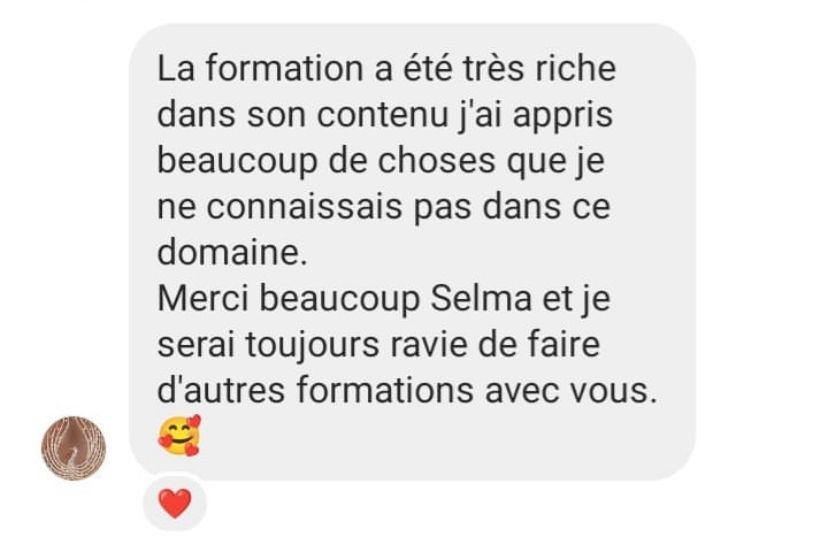The width and height of the screenshot is (828, 556).
Task: Click the name 'Selma' in the message
Action: [481, 298]
